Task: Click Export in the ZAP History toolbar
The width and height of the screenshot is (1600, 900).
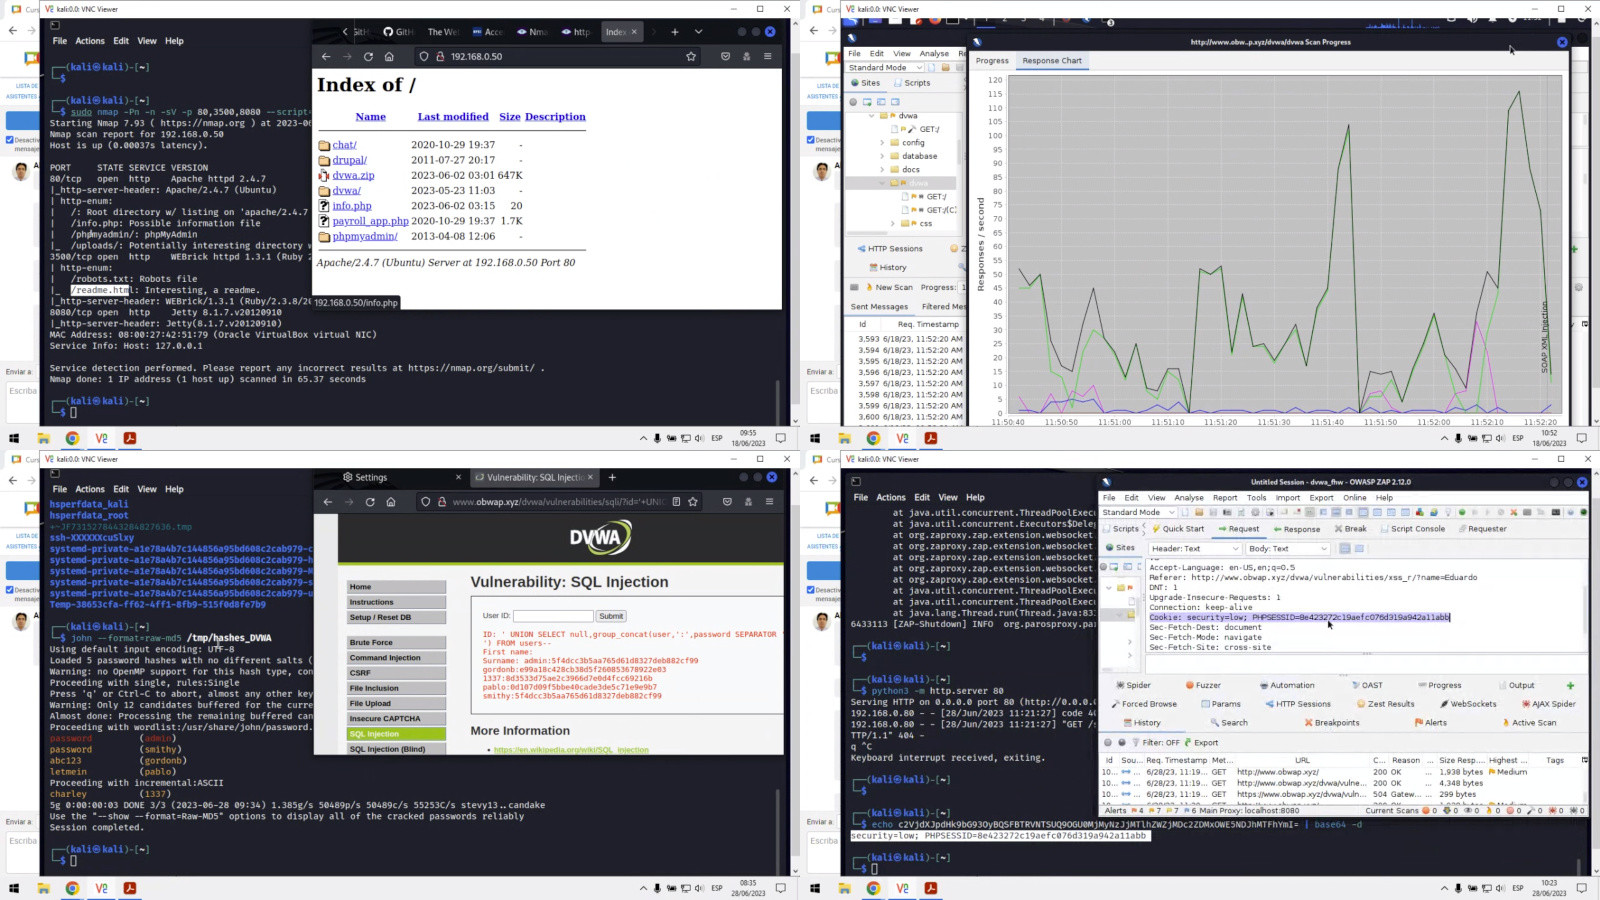Action: (x=1201, y=743)
